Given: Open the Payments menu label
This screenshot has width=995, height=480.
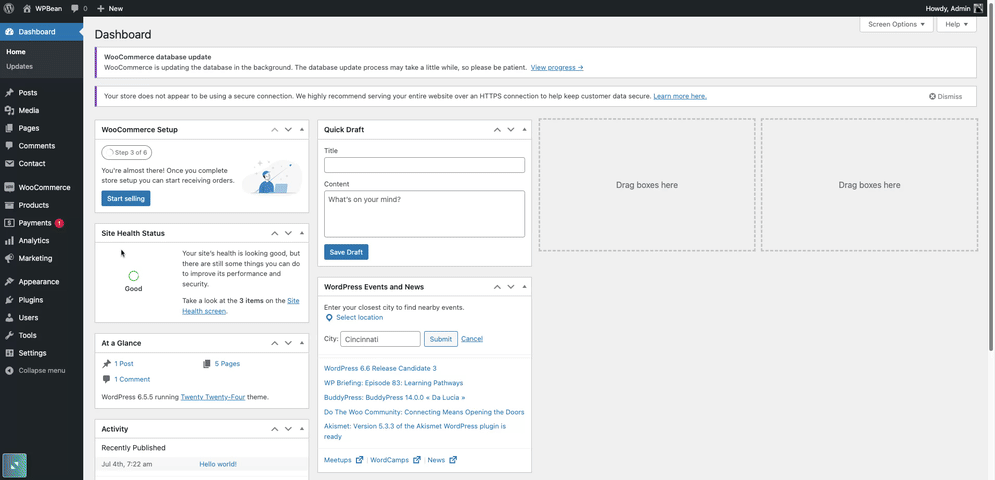Looking at the screenshot, I should 35,223.
